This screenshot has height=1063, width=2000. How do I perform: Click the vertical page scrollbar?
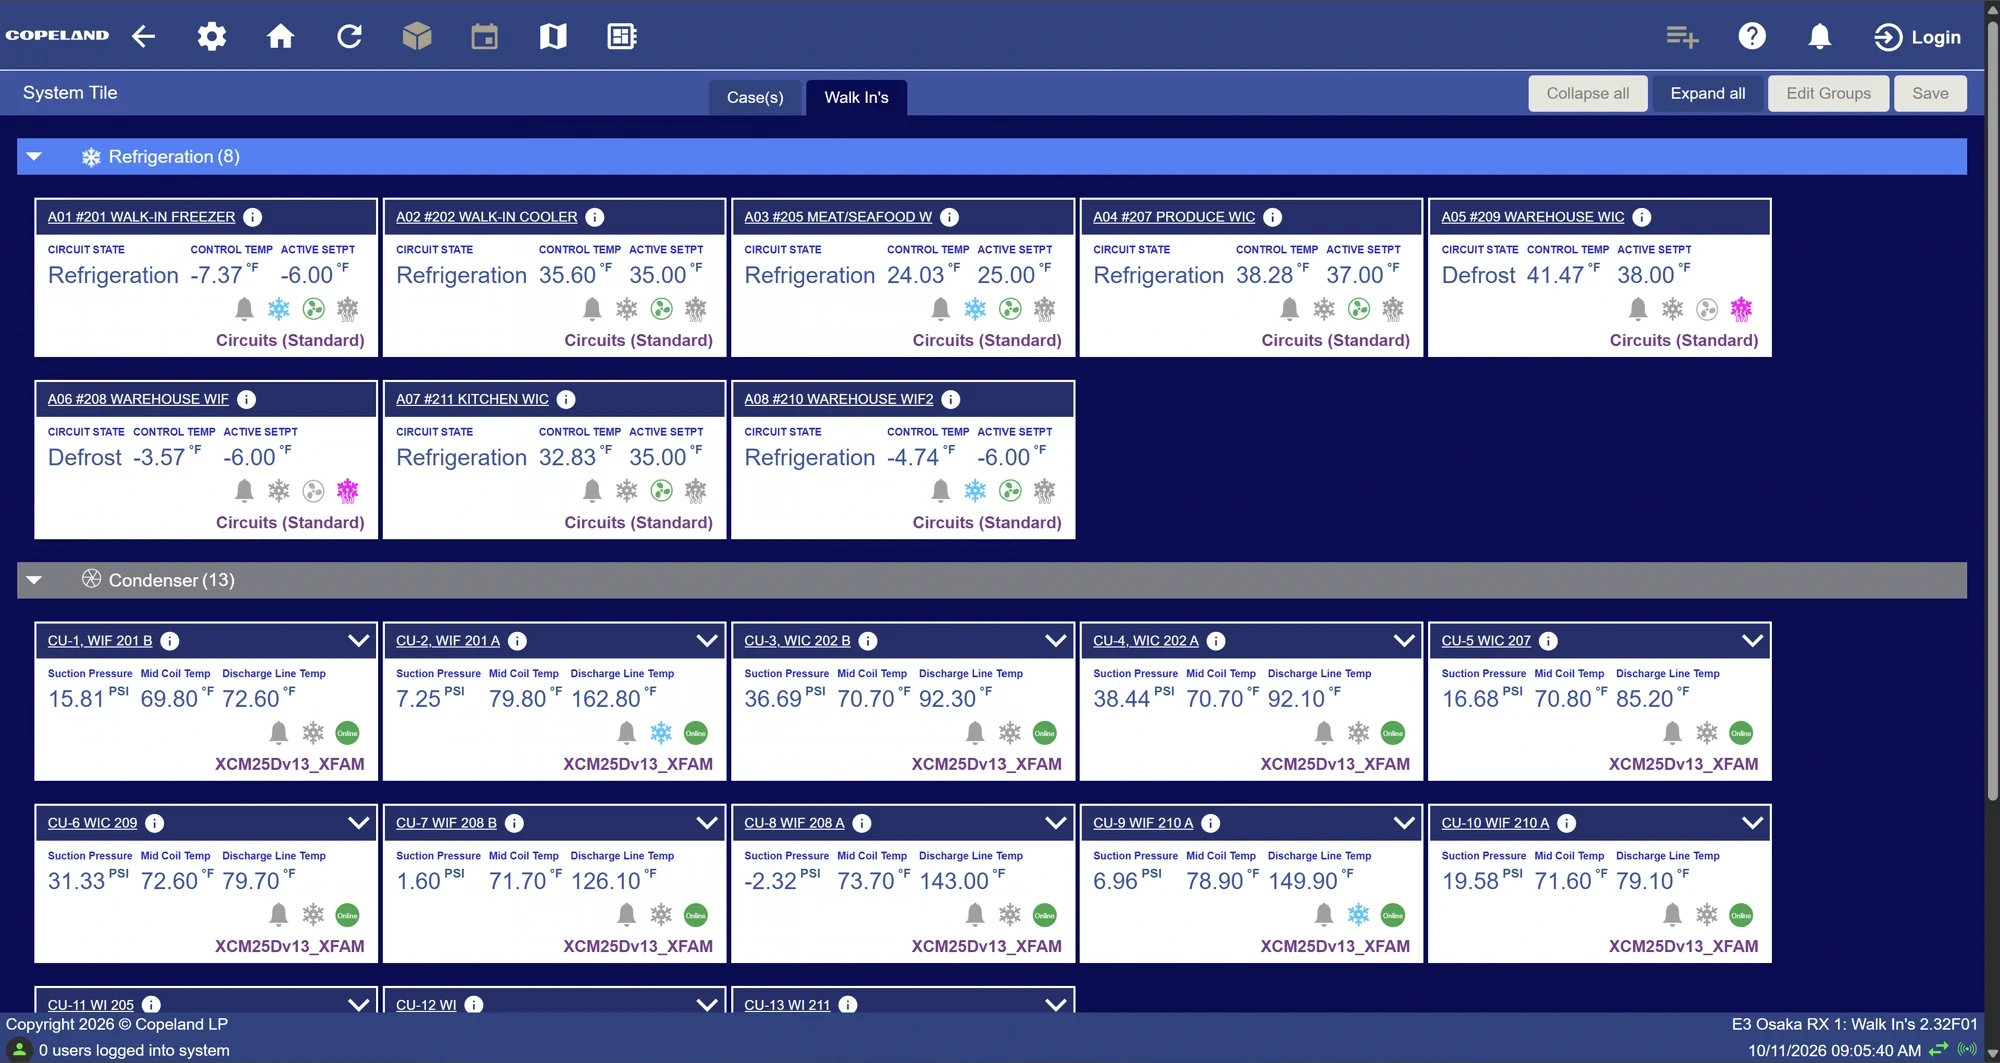(1992, 410)
